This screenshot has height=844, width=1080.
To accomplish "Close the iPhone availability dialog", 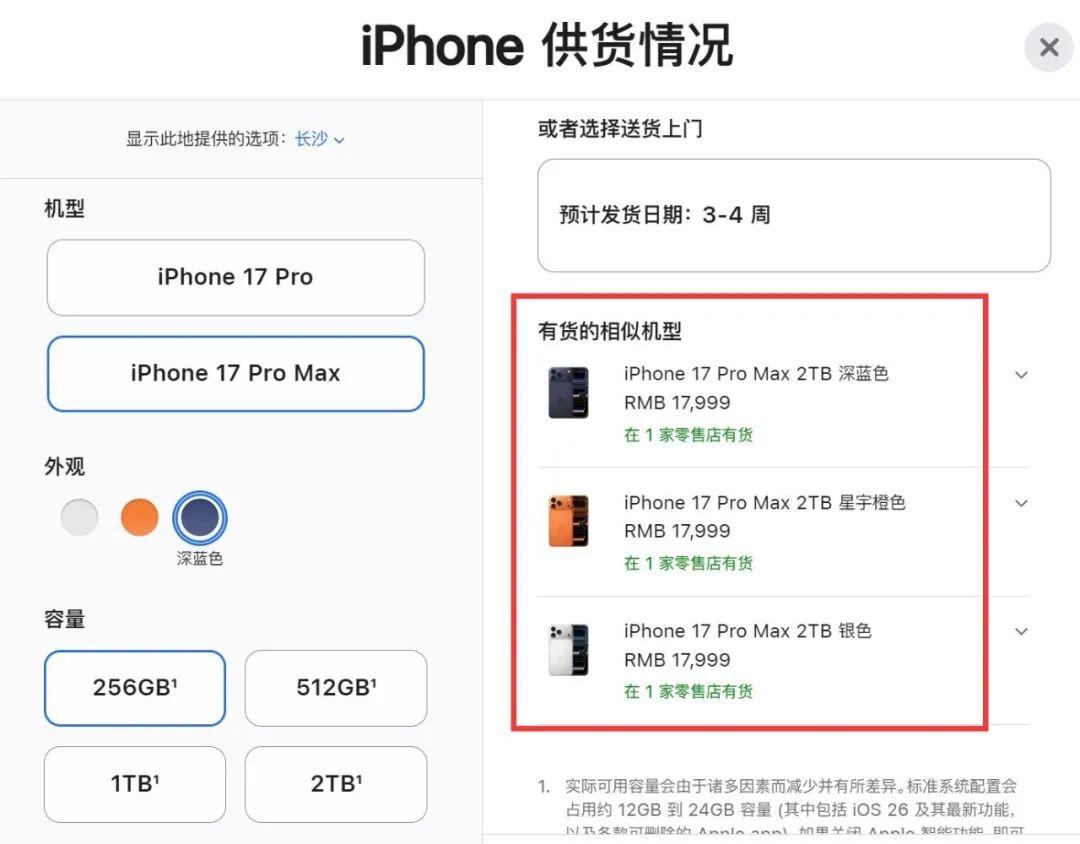I will pos(1048,48).
